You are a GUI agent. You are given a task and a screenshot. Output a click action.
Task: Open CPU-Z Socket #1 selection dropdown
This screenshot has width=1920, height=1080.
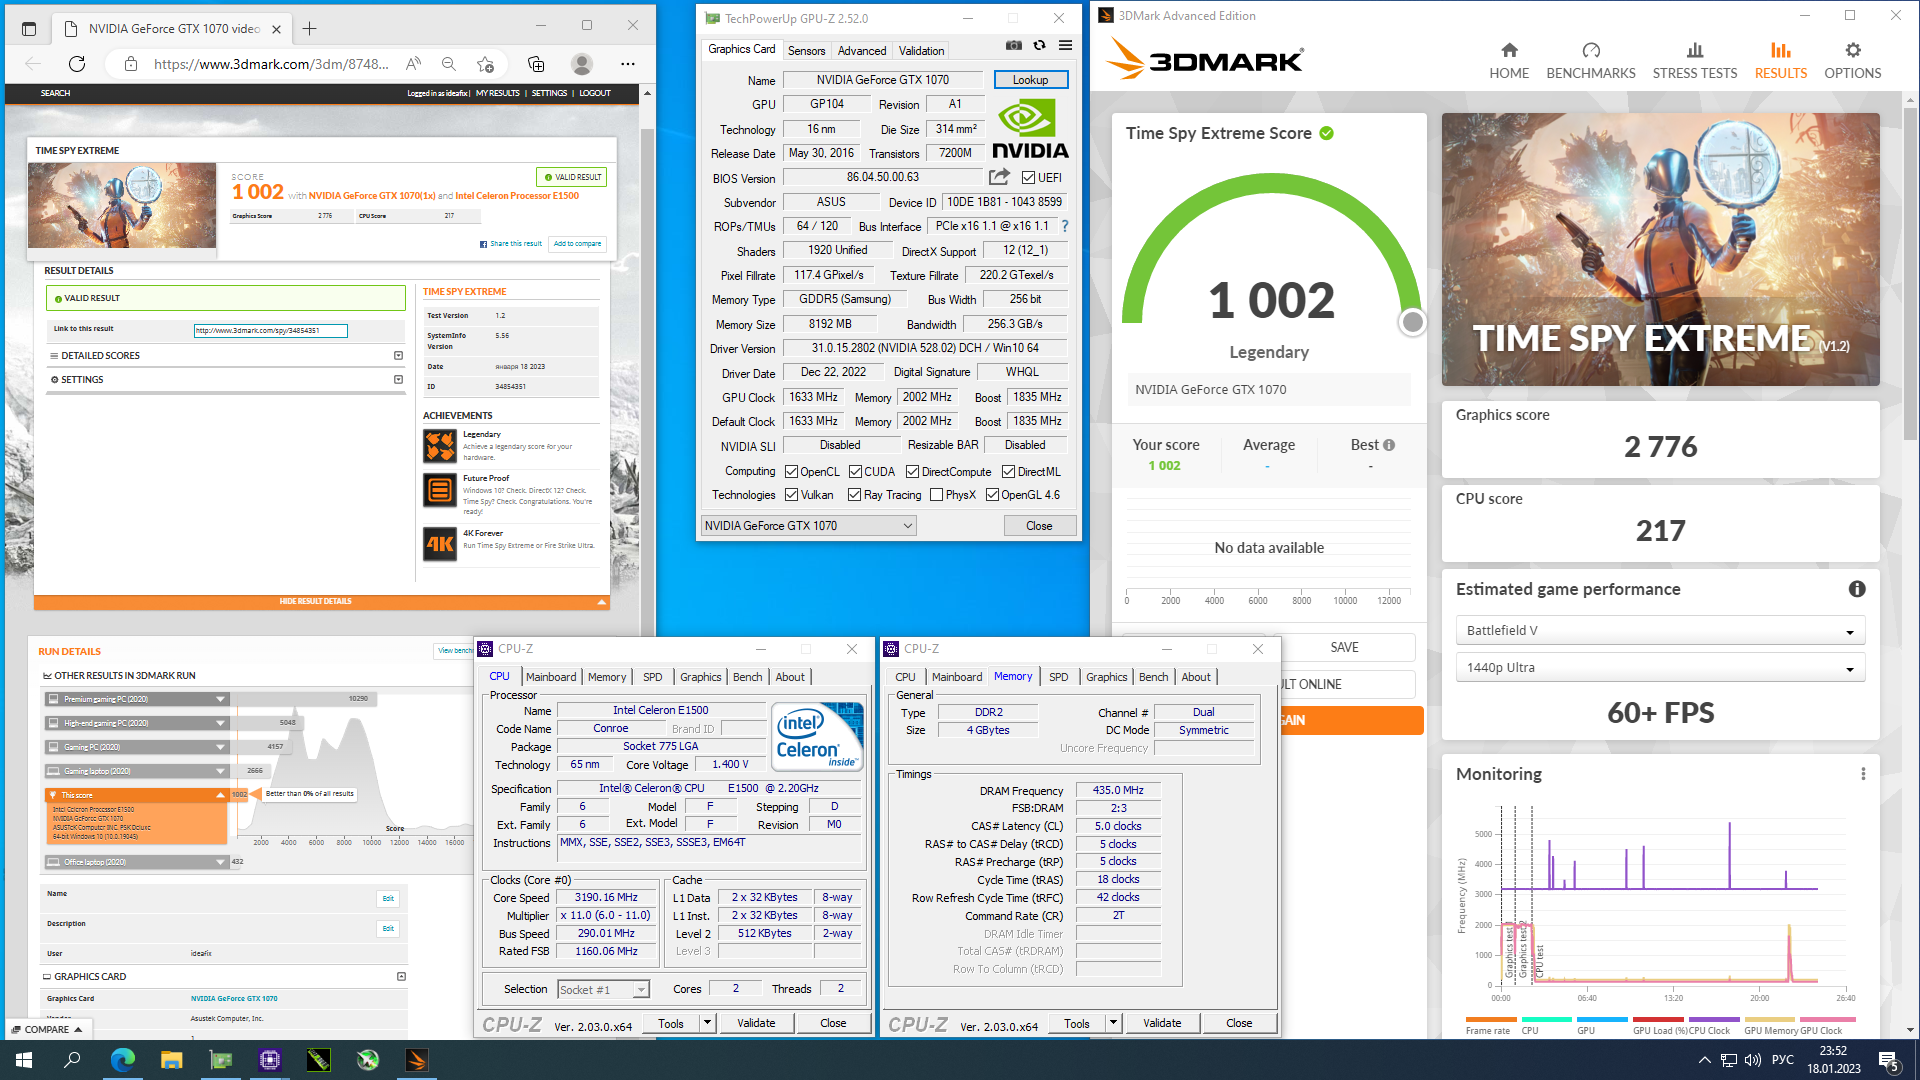tap(604, 990)
